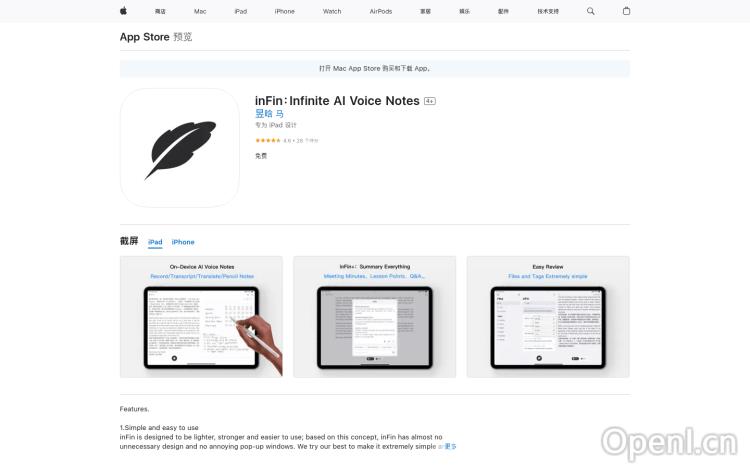The image size is (750, 468).
Task: Open the iPad navigation menu item
Action: [x=241, y=11]
